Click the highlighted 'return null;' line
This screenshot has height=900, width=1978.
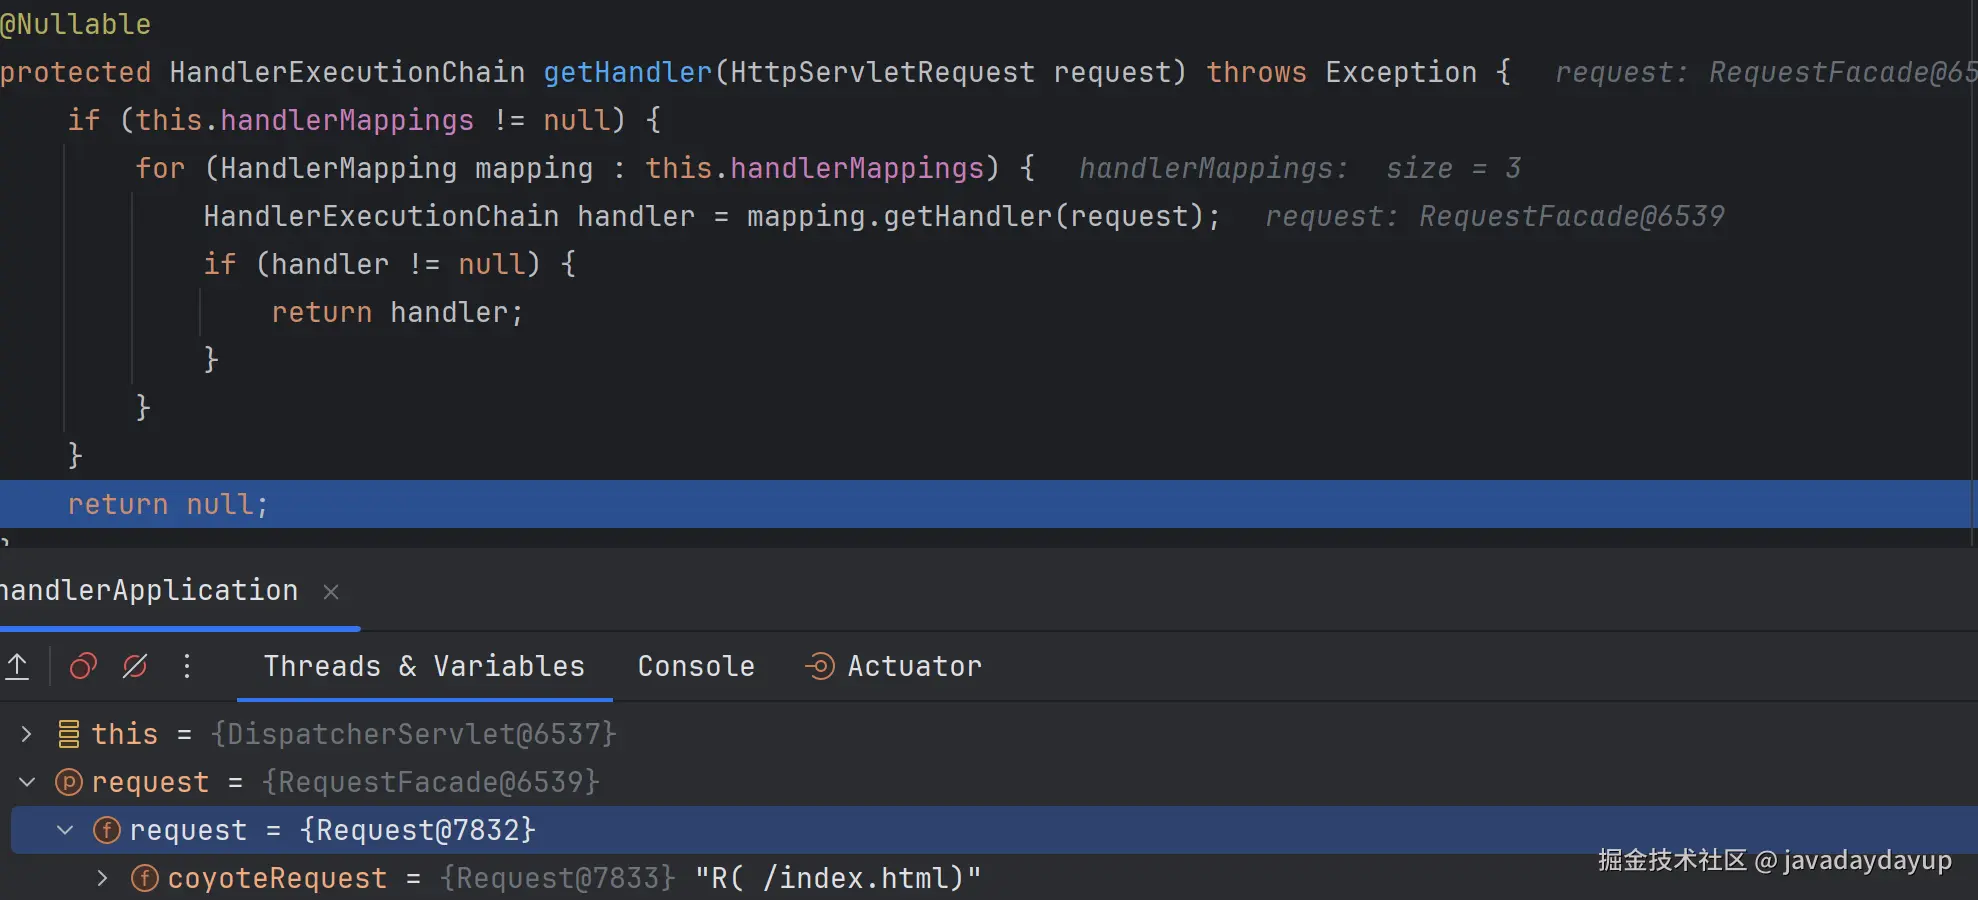[168, 504]
